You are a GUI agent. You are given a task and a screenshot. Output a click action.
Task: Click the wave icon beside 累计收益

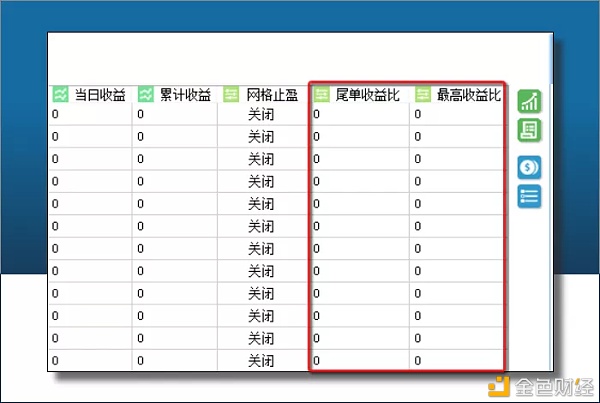pyautogui.click(x=146, y=94)
